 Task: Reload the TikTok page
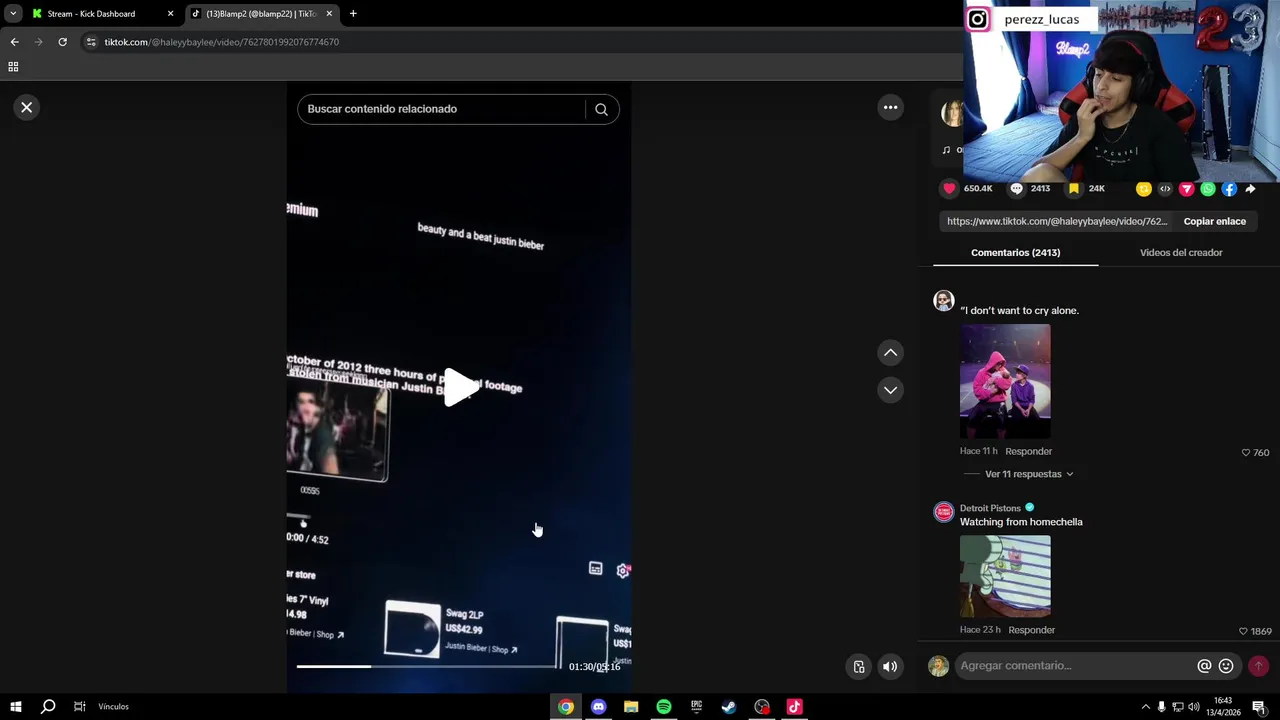(x=62, y=42)
